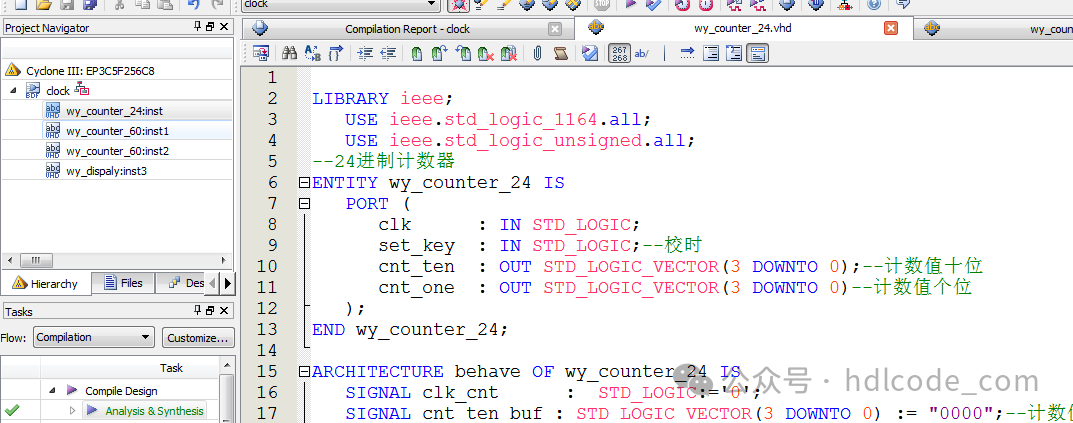Viewport: 1073px width, 423px height.
Task: Open the Find binoculars tool
Action: pyautogui.click(x=289, y=53)
